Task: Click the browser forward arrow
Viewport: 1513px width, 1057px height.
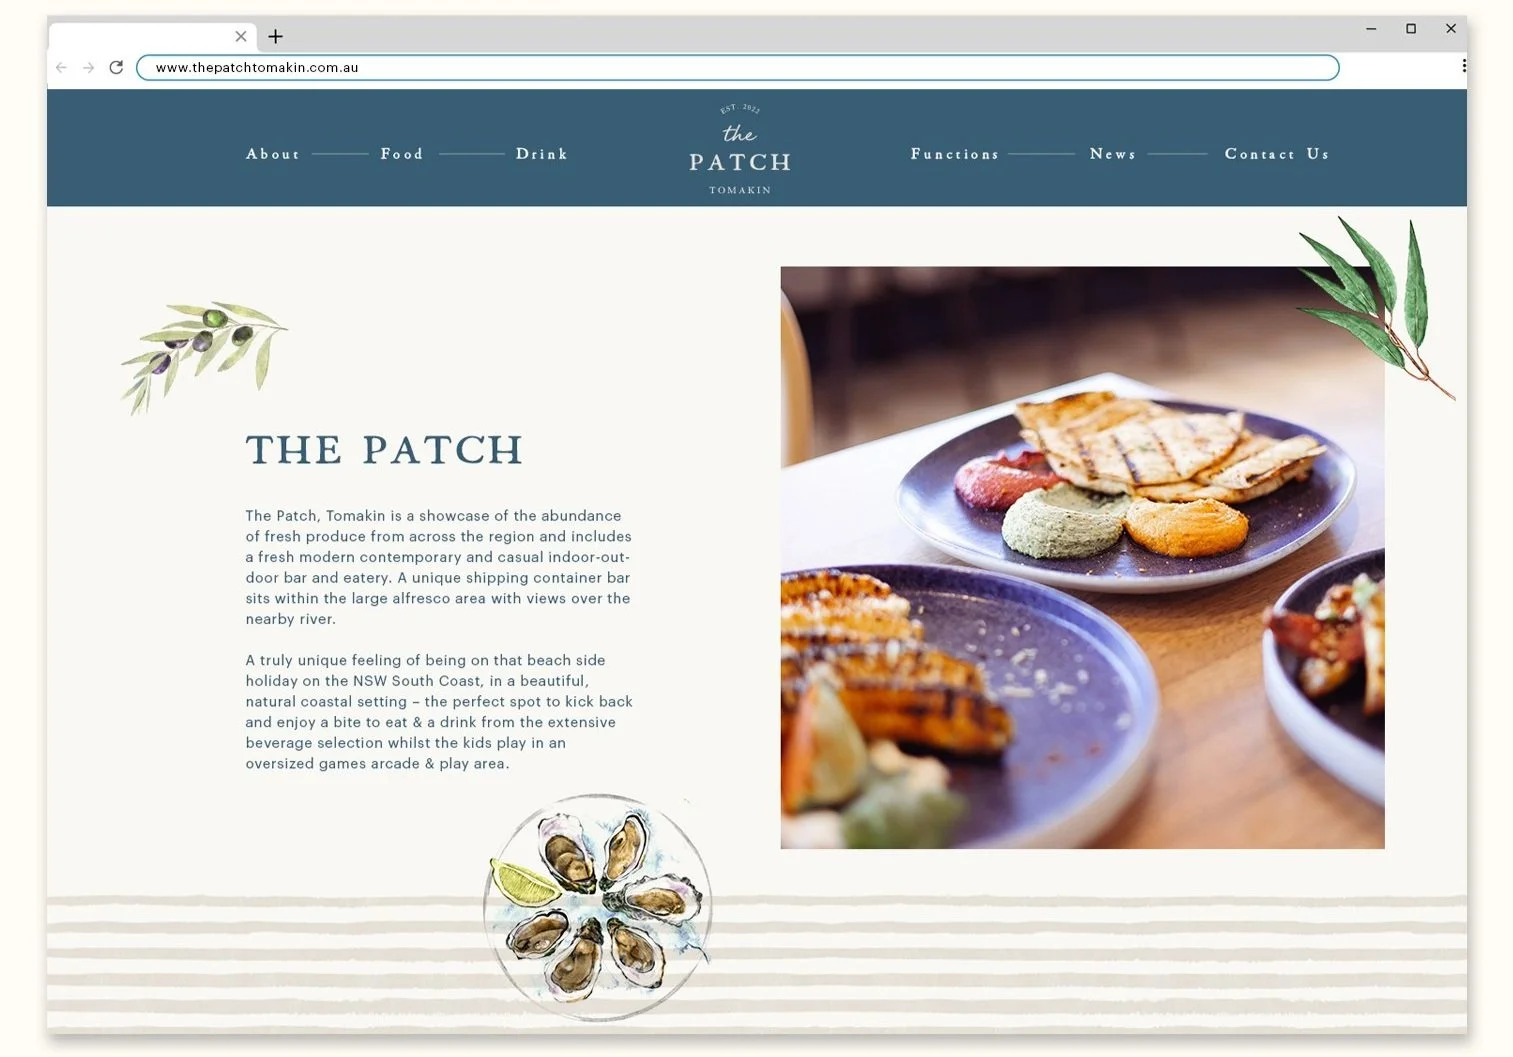Action: tap(89, 67)
